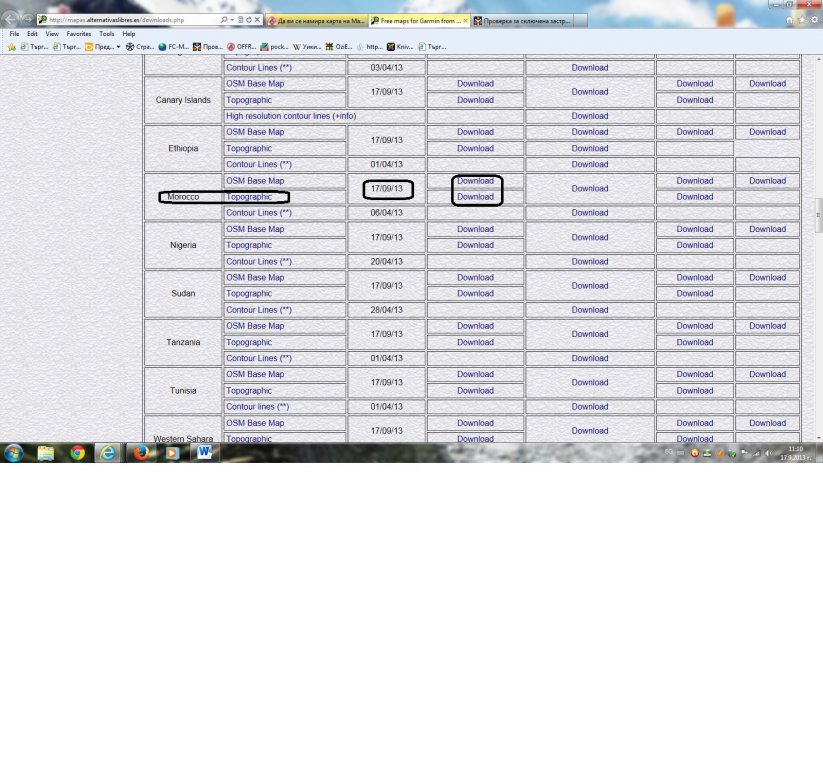
Task: Expand the address bar autocomplete dropdown arrow
Action: pos(233,20)
